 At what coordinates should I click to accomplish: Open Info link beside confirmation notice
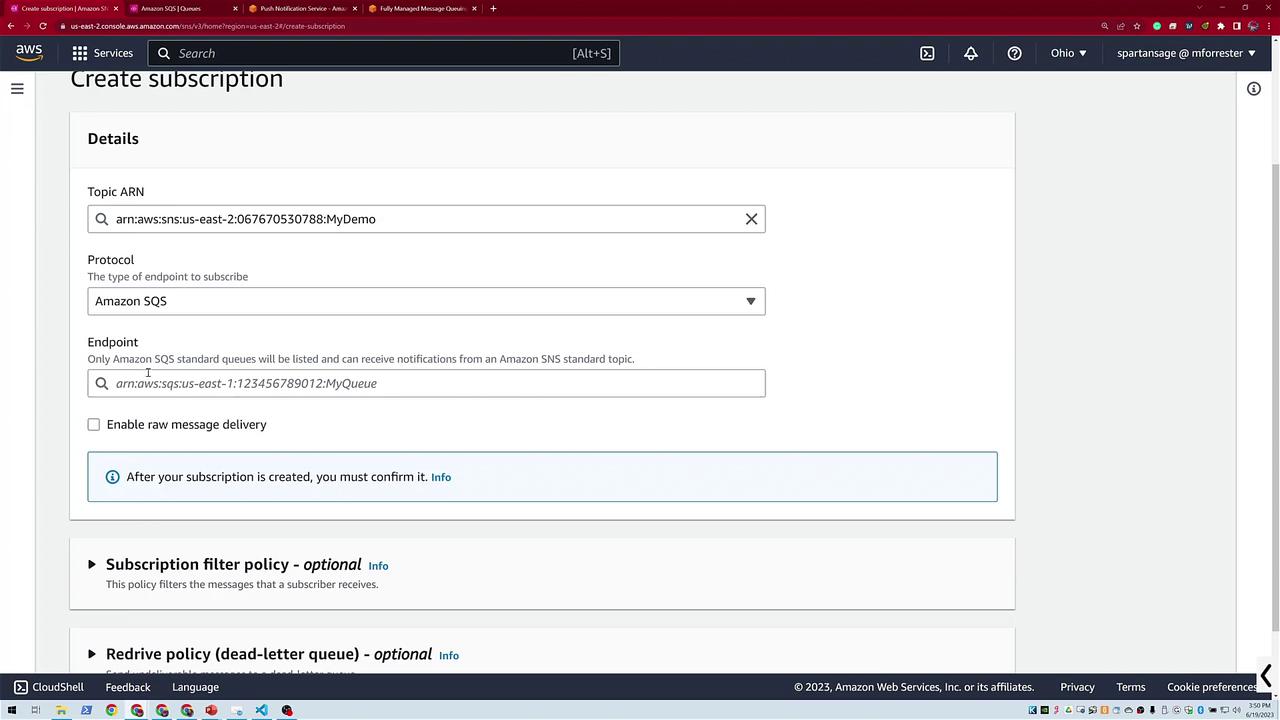coord(441,477)
